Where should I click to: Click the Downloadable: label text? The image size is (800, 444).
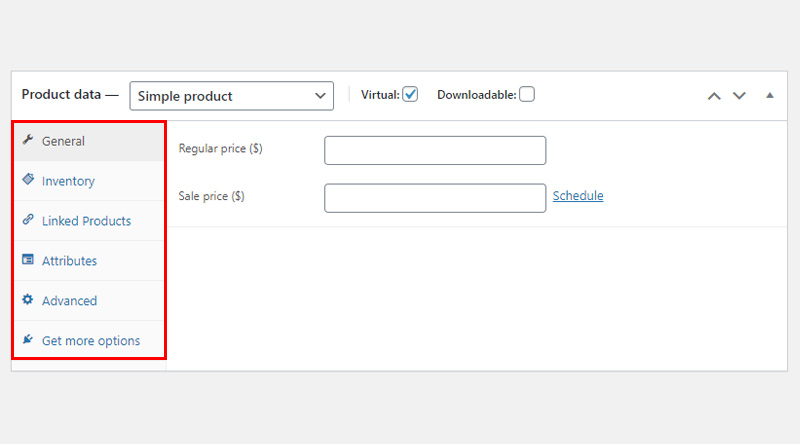(477, 95)
